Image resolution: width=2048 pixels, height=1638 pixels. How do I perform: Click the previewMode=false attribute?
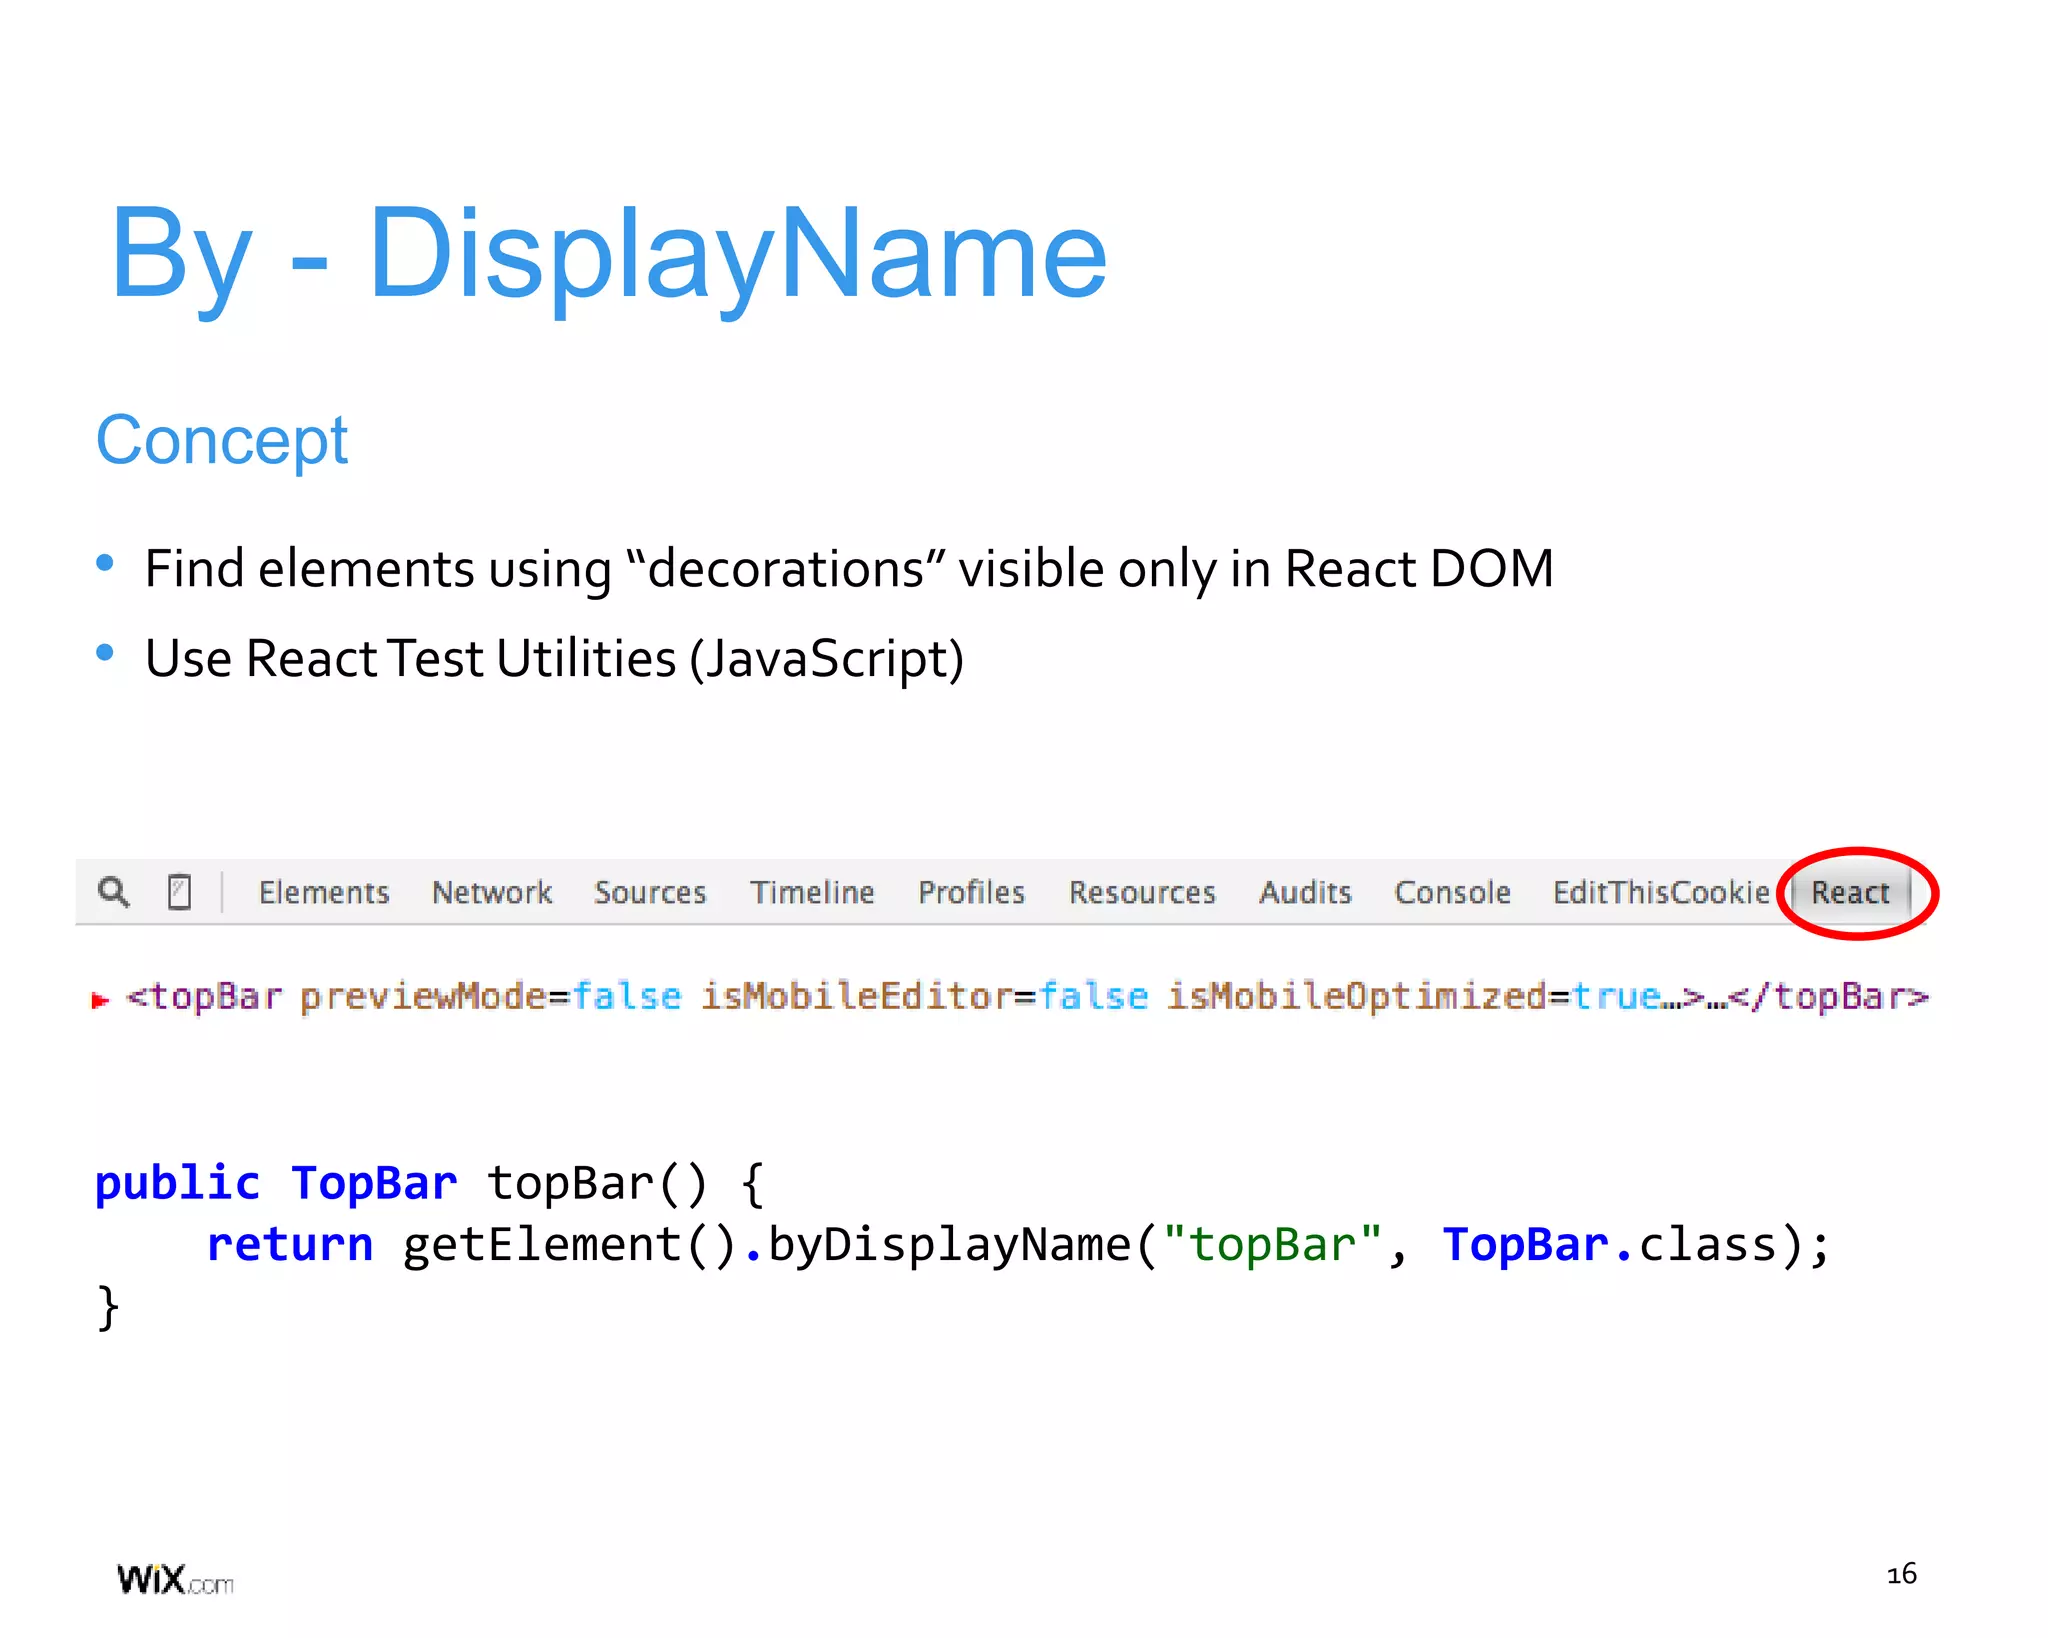[491, 997]
